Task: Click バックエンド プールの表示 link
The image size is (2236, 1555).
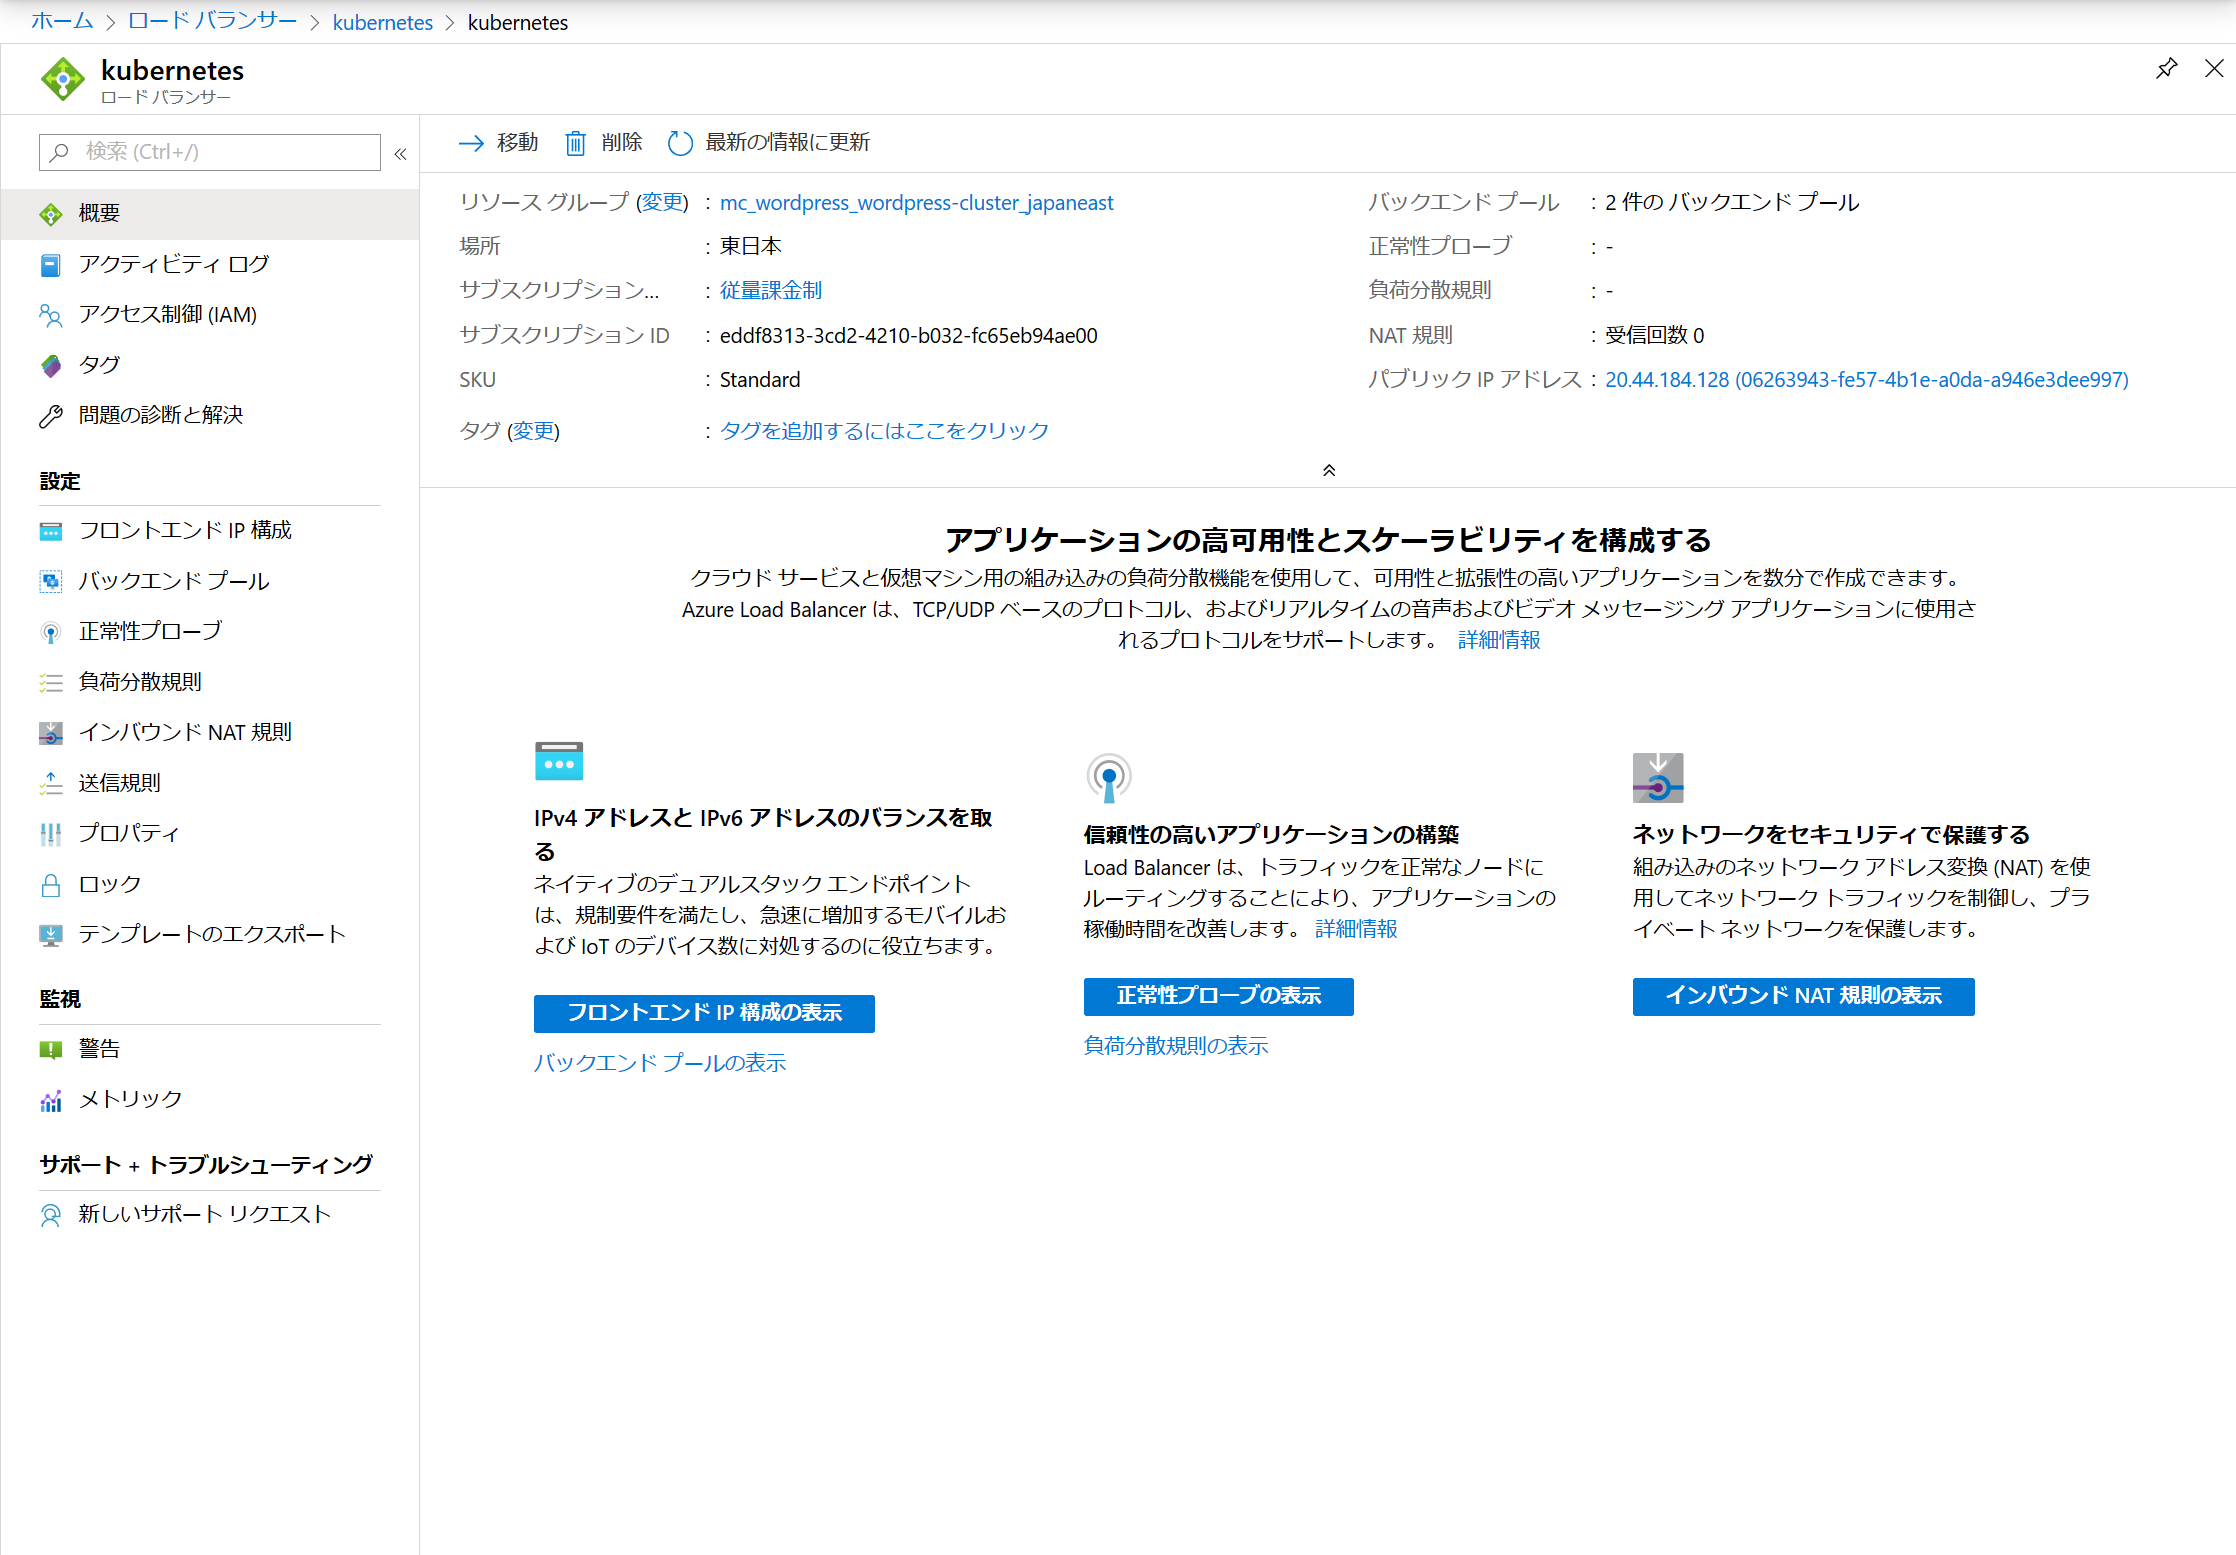Action: pyautogui.click(x=660, y=1063)
